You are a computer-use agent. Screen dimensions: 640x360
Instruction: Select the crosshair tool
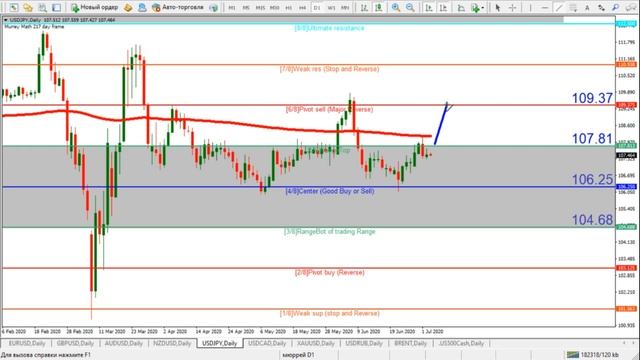click(x=512, y=7)
